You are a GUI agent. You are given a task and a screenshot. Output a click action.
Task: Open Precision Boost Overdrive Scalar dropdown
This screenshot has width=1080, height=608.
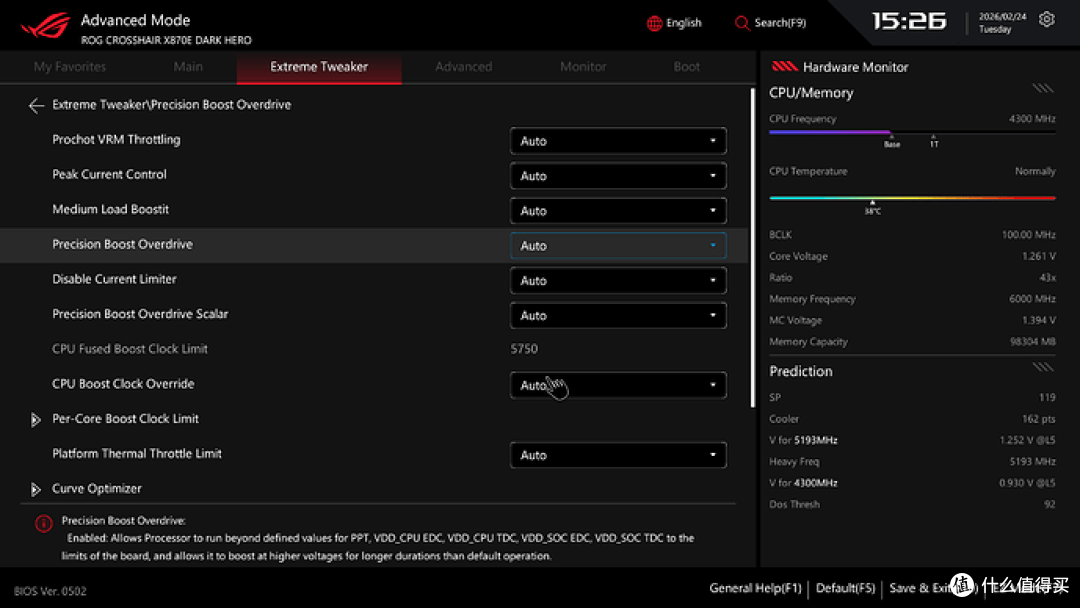point(618,315)
